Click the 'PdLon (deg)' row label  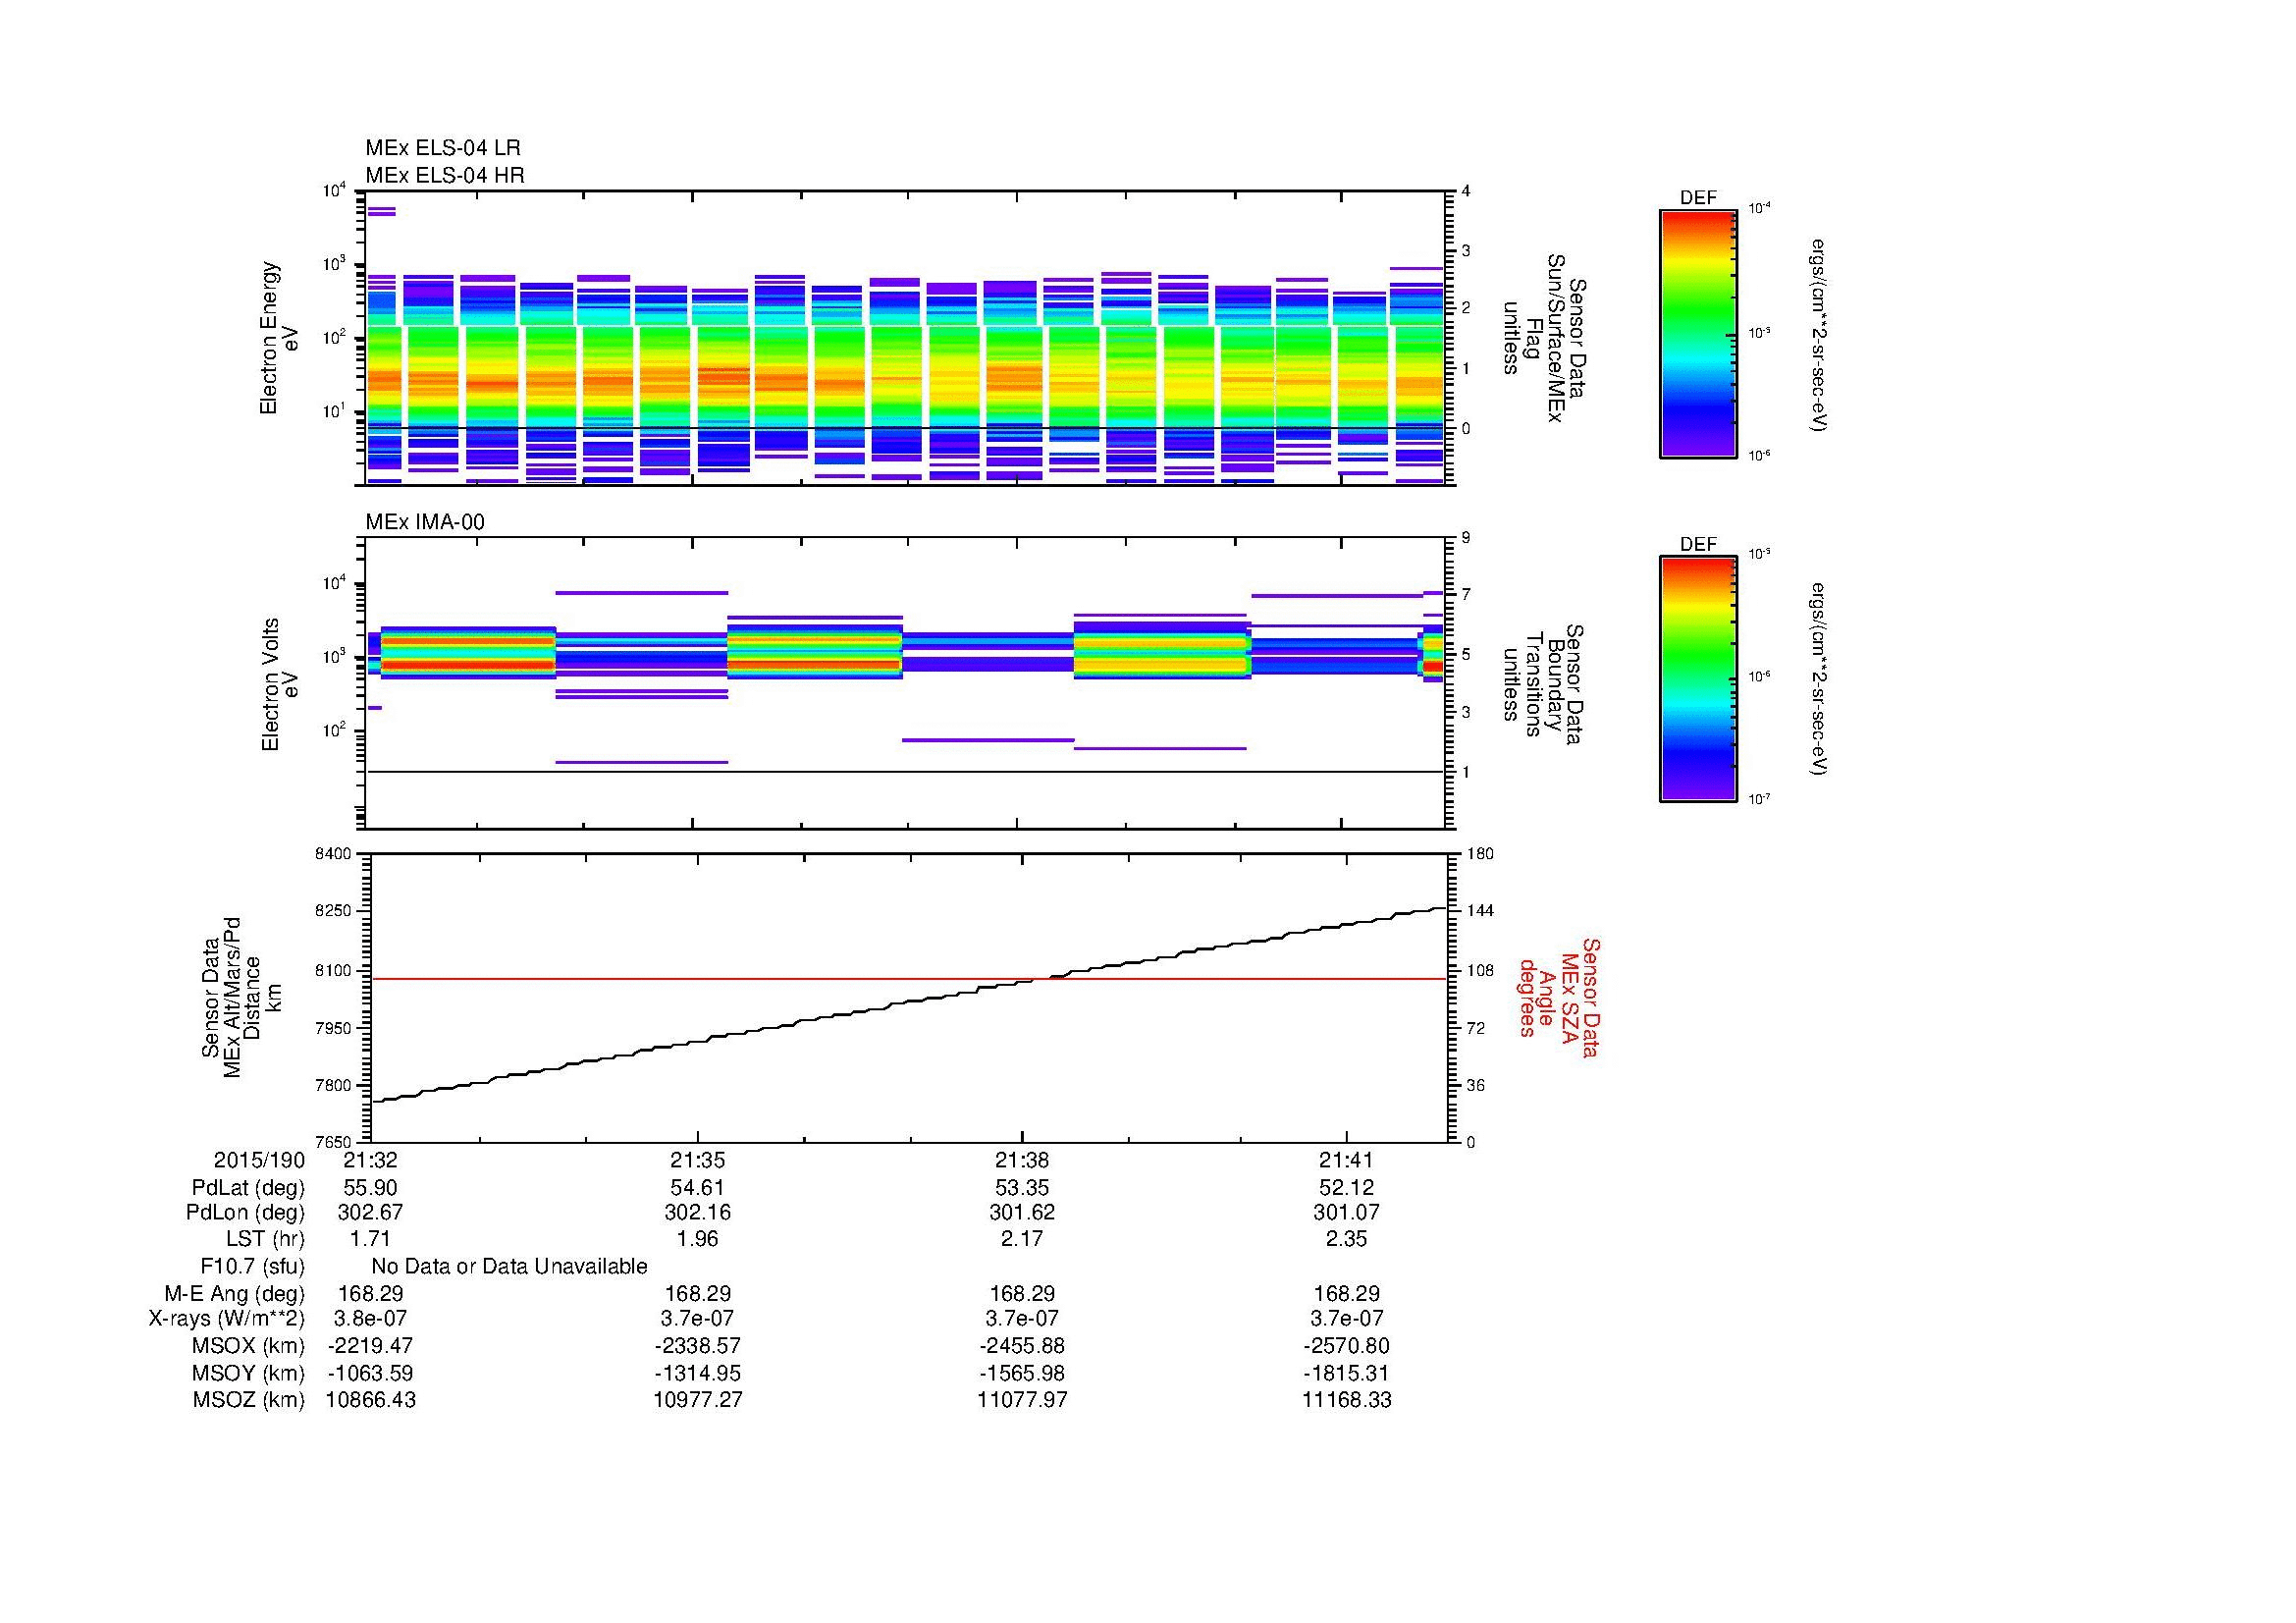(245, 1213)
